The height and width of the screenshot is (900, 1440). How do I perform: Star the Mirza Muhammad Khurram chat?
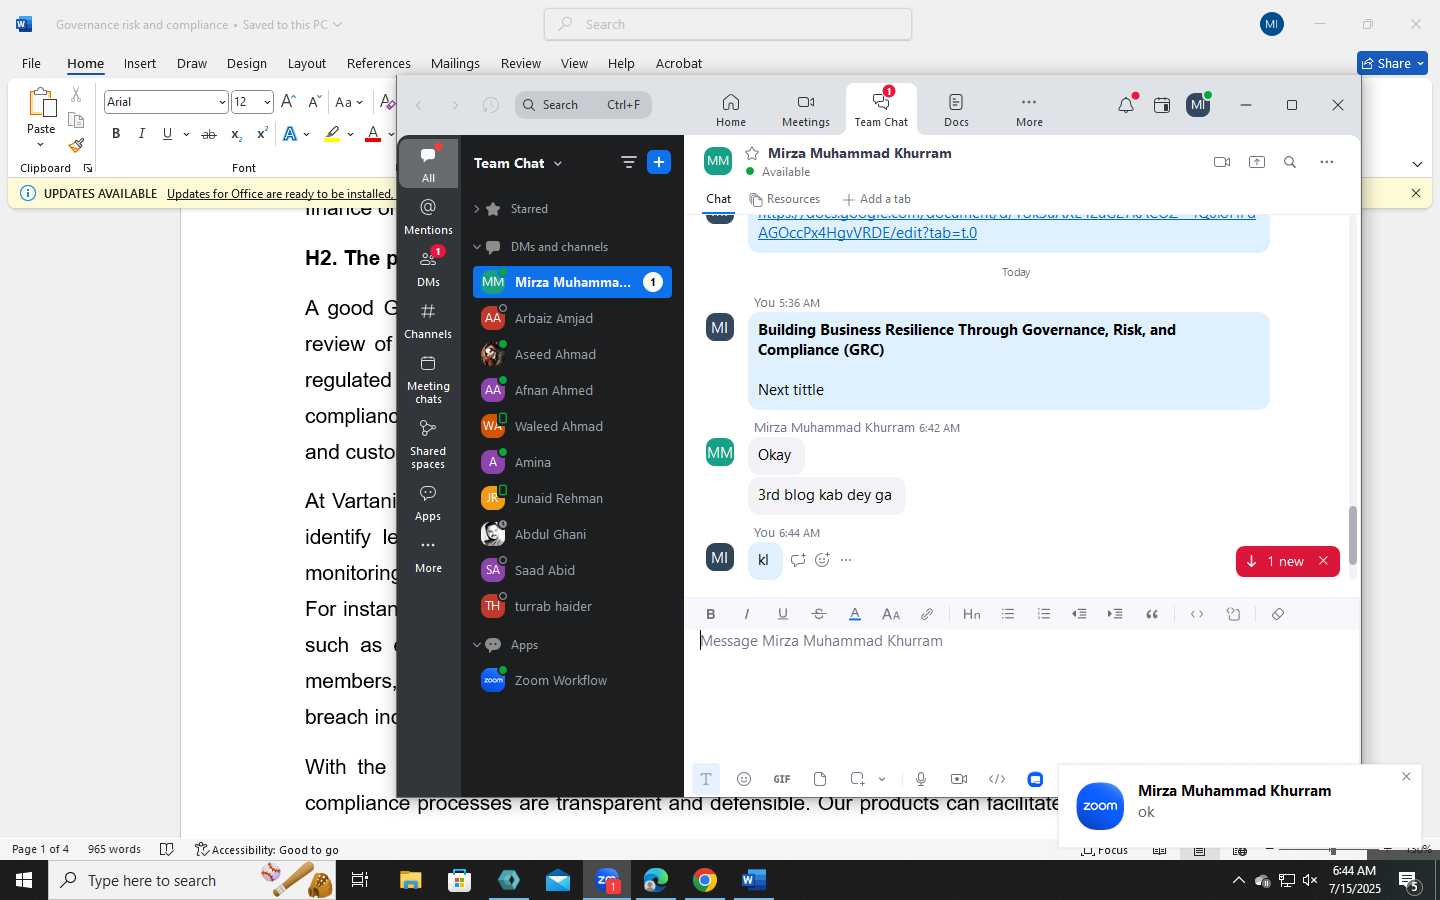752,153
